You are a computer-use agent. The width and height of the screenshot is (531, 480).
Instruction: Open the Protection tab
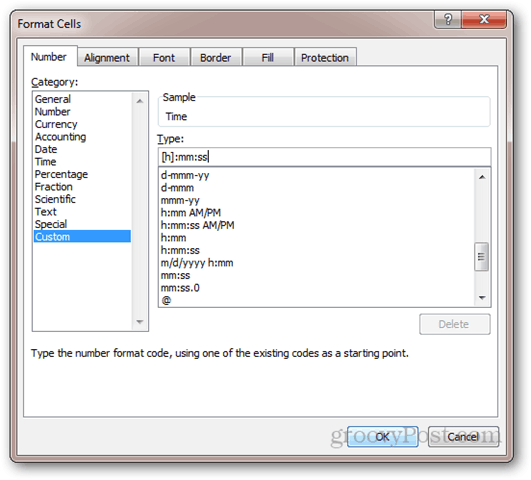coord(325,58)
